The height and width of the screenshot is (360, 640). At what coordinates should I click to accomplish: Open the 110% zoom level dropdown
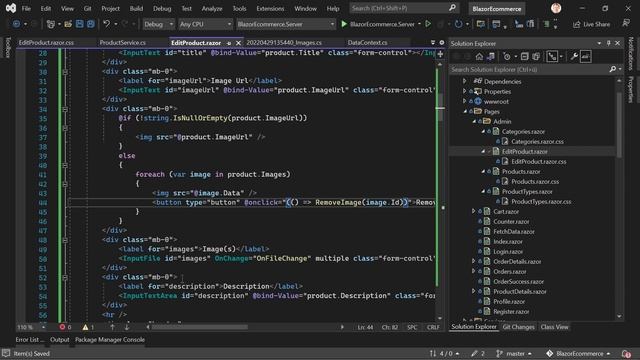click(31, 327)
